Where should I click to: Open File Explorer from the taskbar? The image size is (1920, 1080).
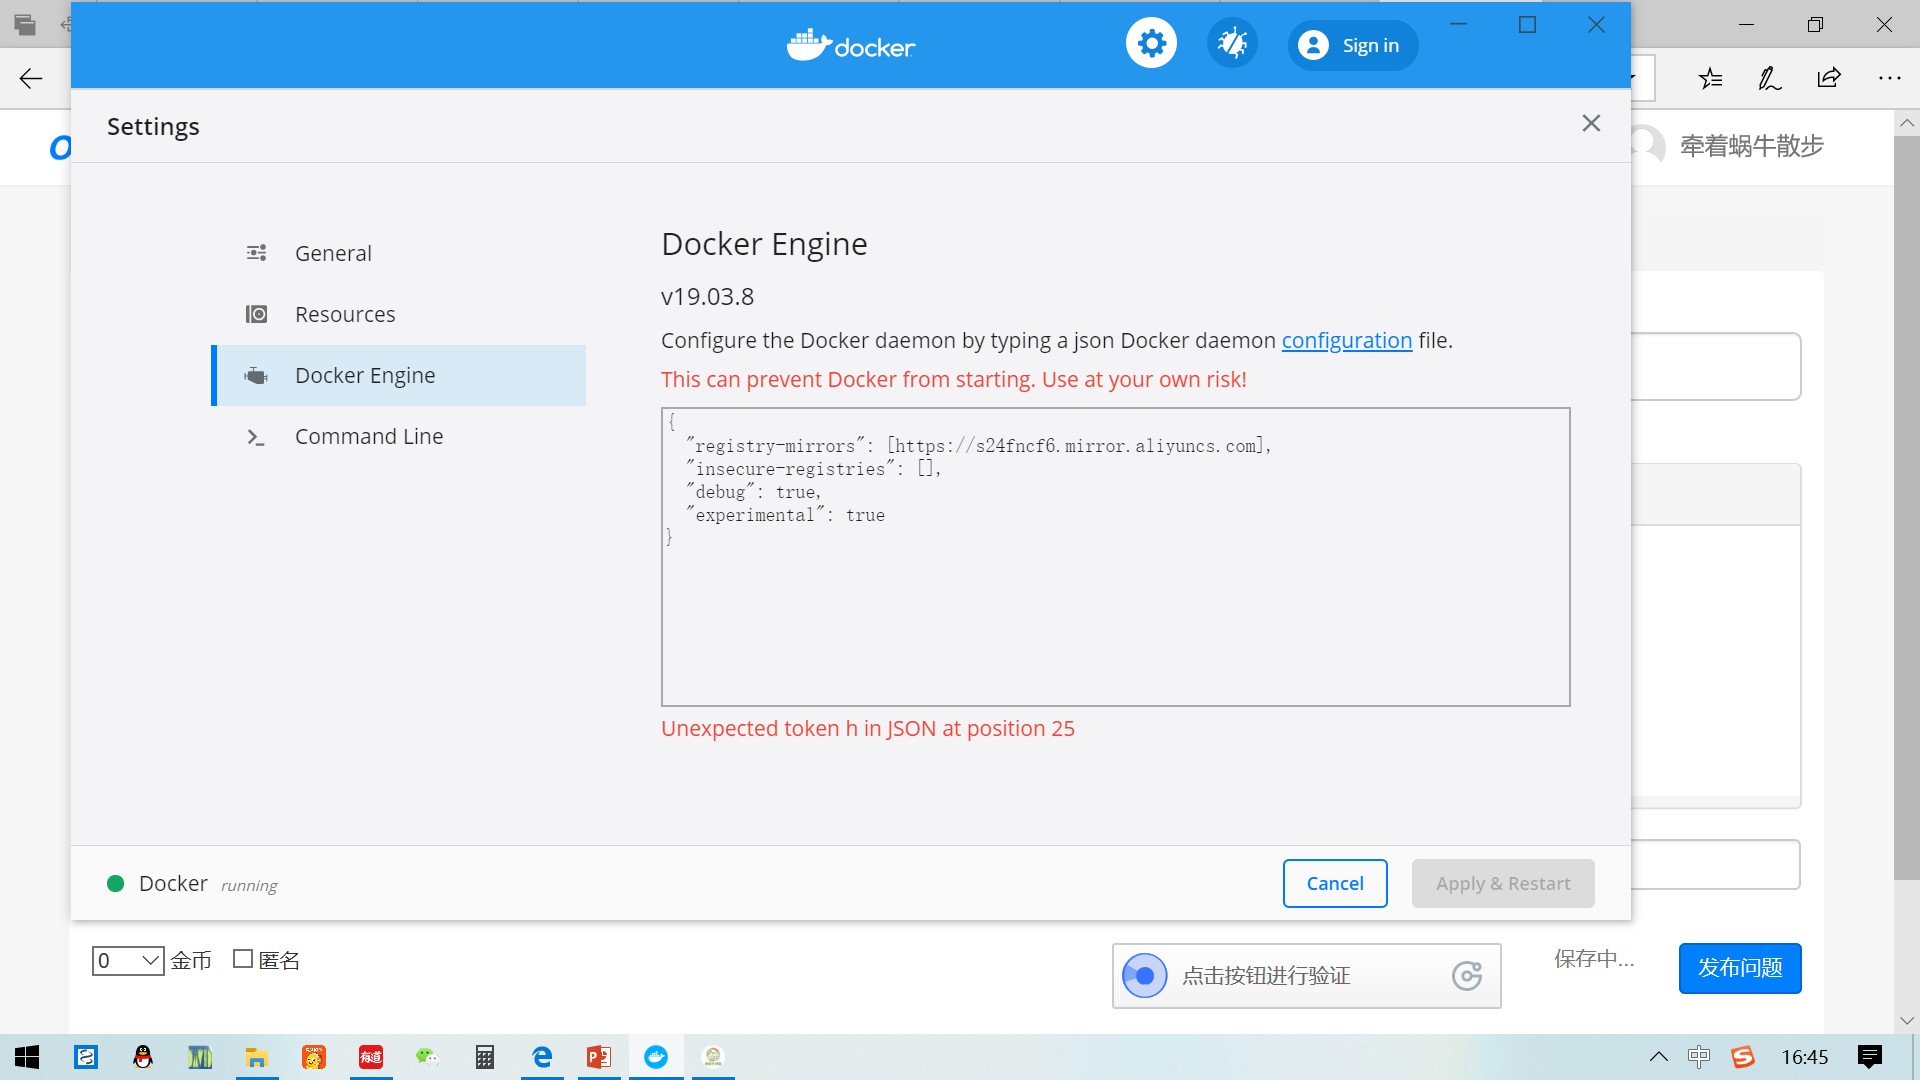pos(257,1057)
